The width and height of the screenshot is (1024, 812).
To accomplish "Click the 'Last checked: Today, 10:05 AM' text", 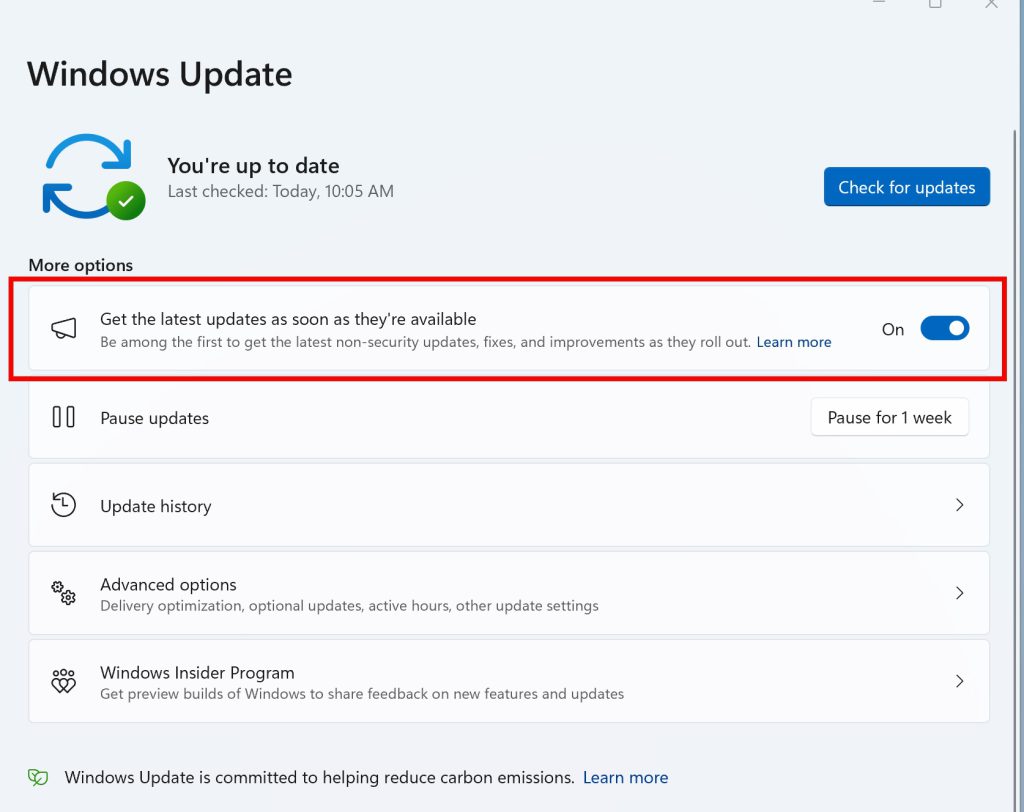I will click(280, 191).
